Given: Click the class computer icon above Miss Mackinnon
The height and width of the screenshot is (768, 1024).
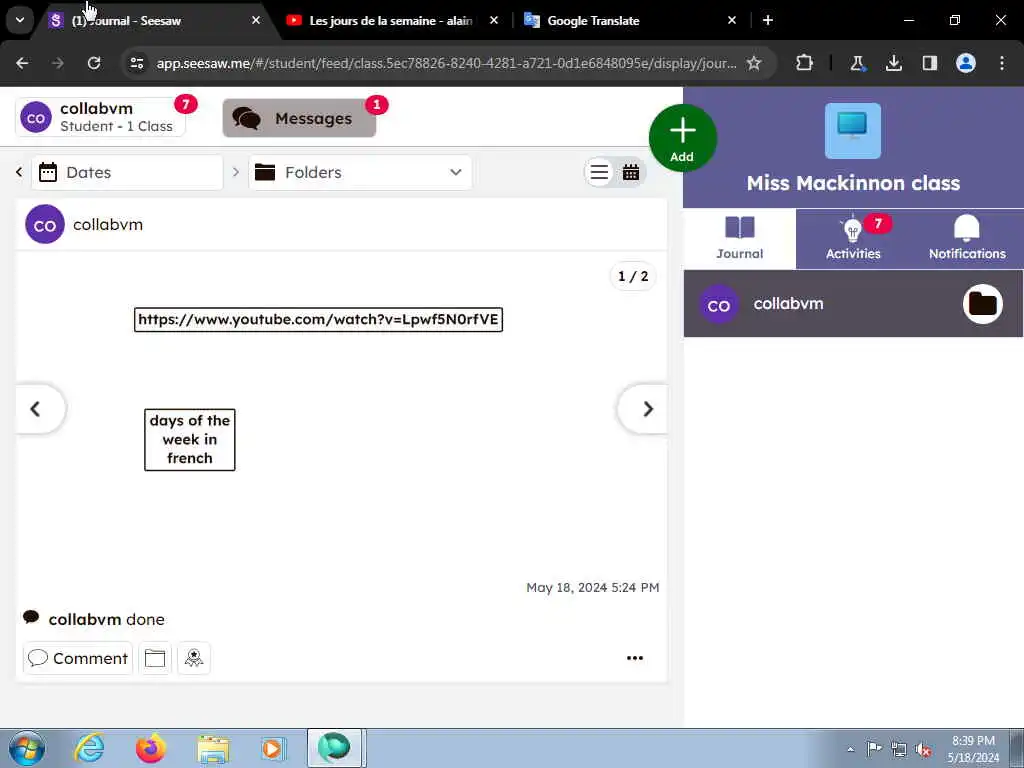Looking at the screenshot, I should [x=852, y=131].
